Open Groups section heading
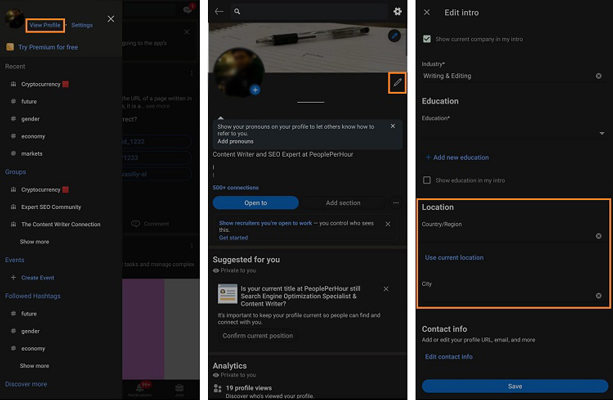Viewport: 613px width, 400px height. 16,172
